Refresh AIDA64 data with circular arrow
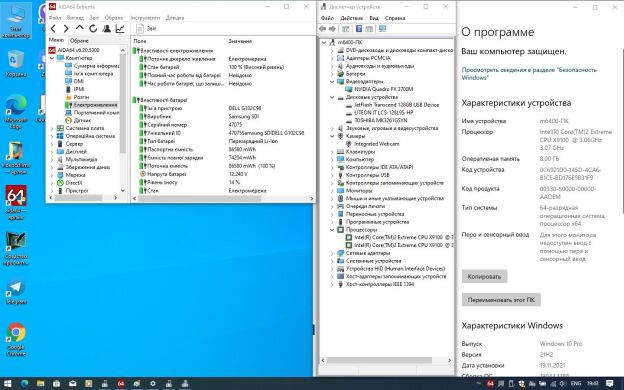 (x=93, y=29)
